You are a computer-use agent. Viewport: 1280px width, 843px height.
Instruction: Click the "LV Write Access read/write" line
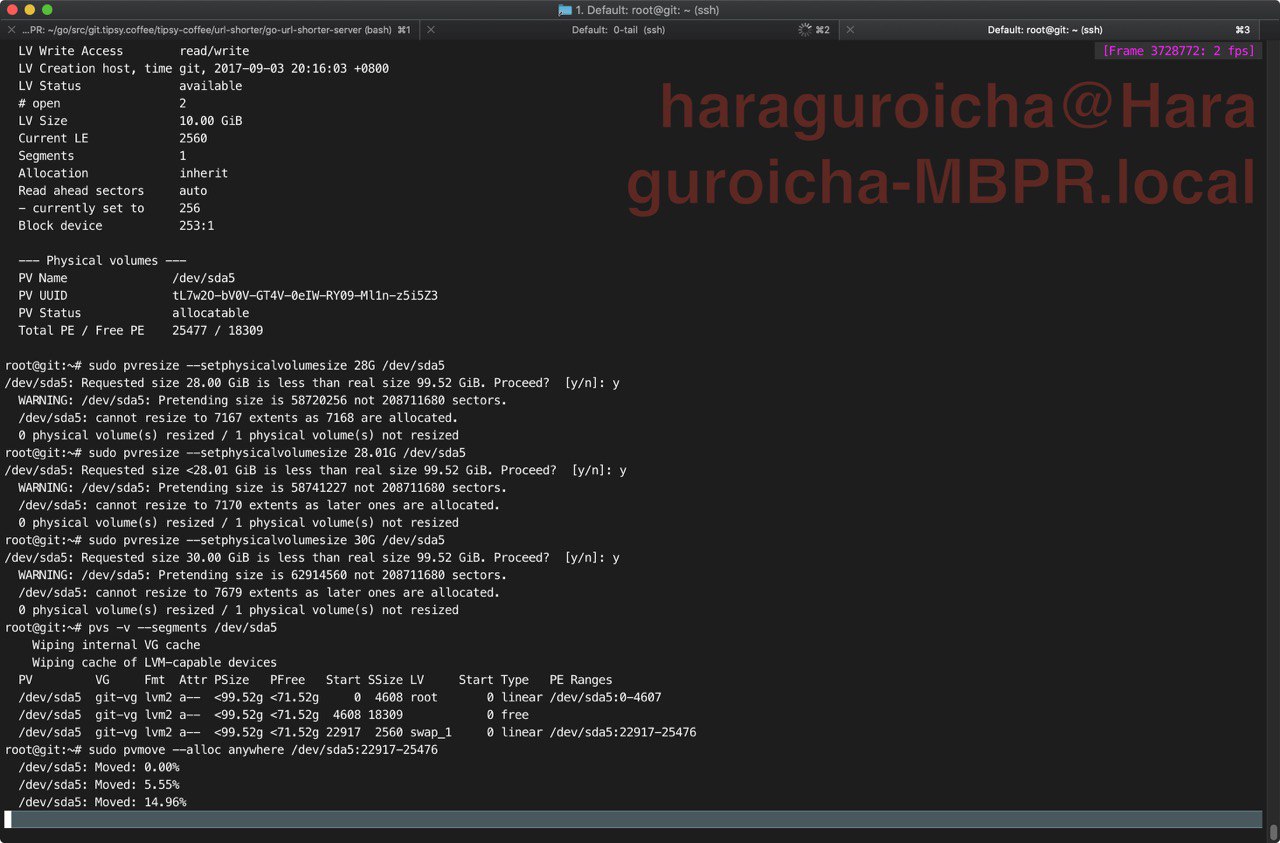(x=134, y=51)
